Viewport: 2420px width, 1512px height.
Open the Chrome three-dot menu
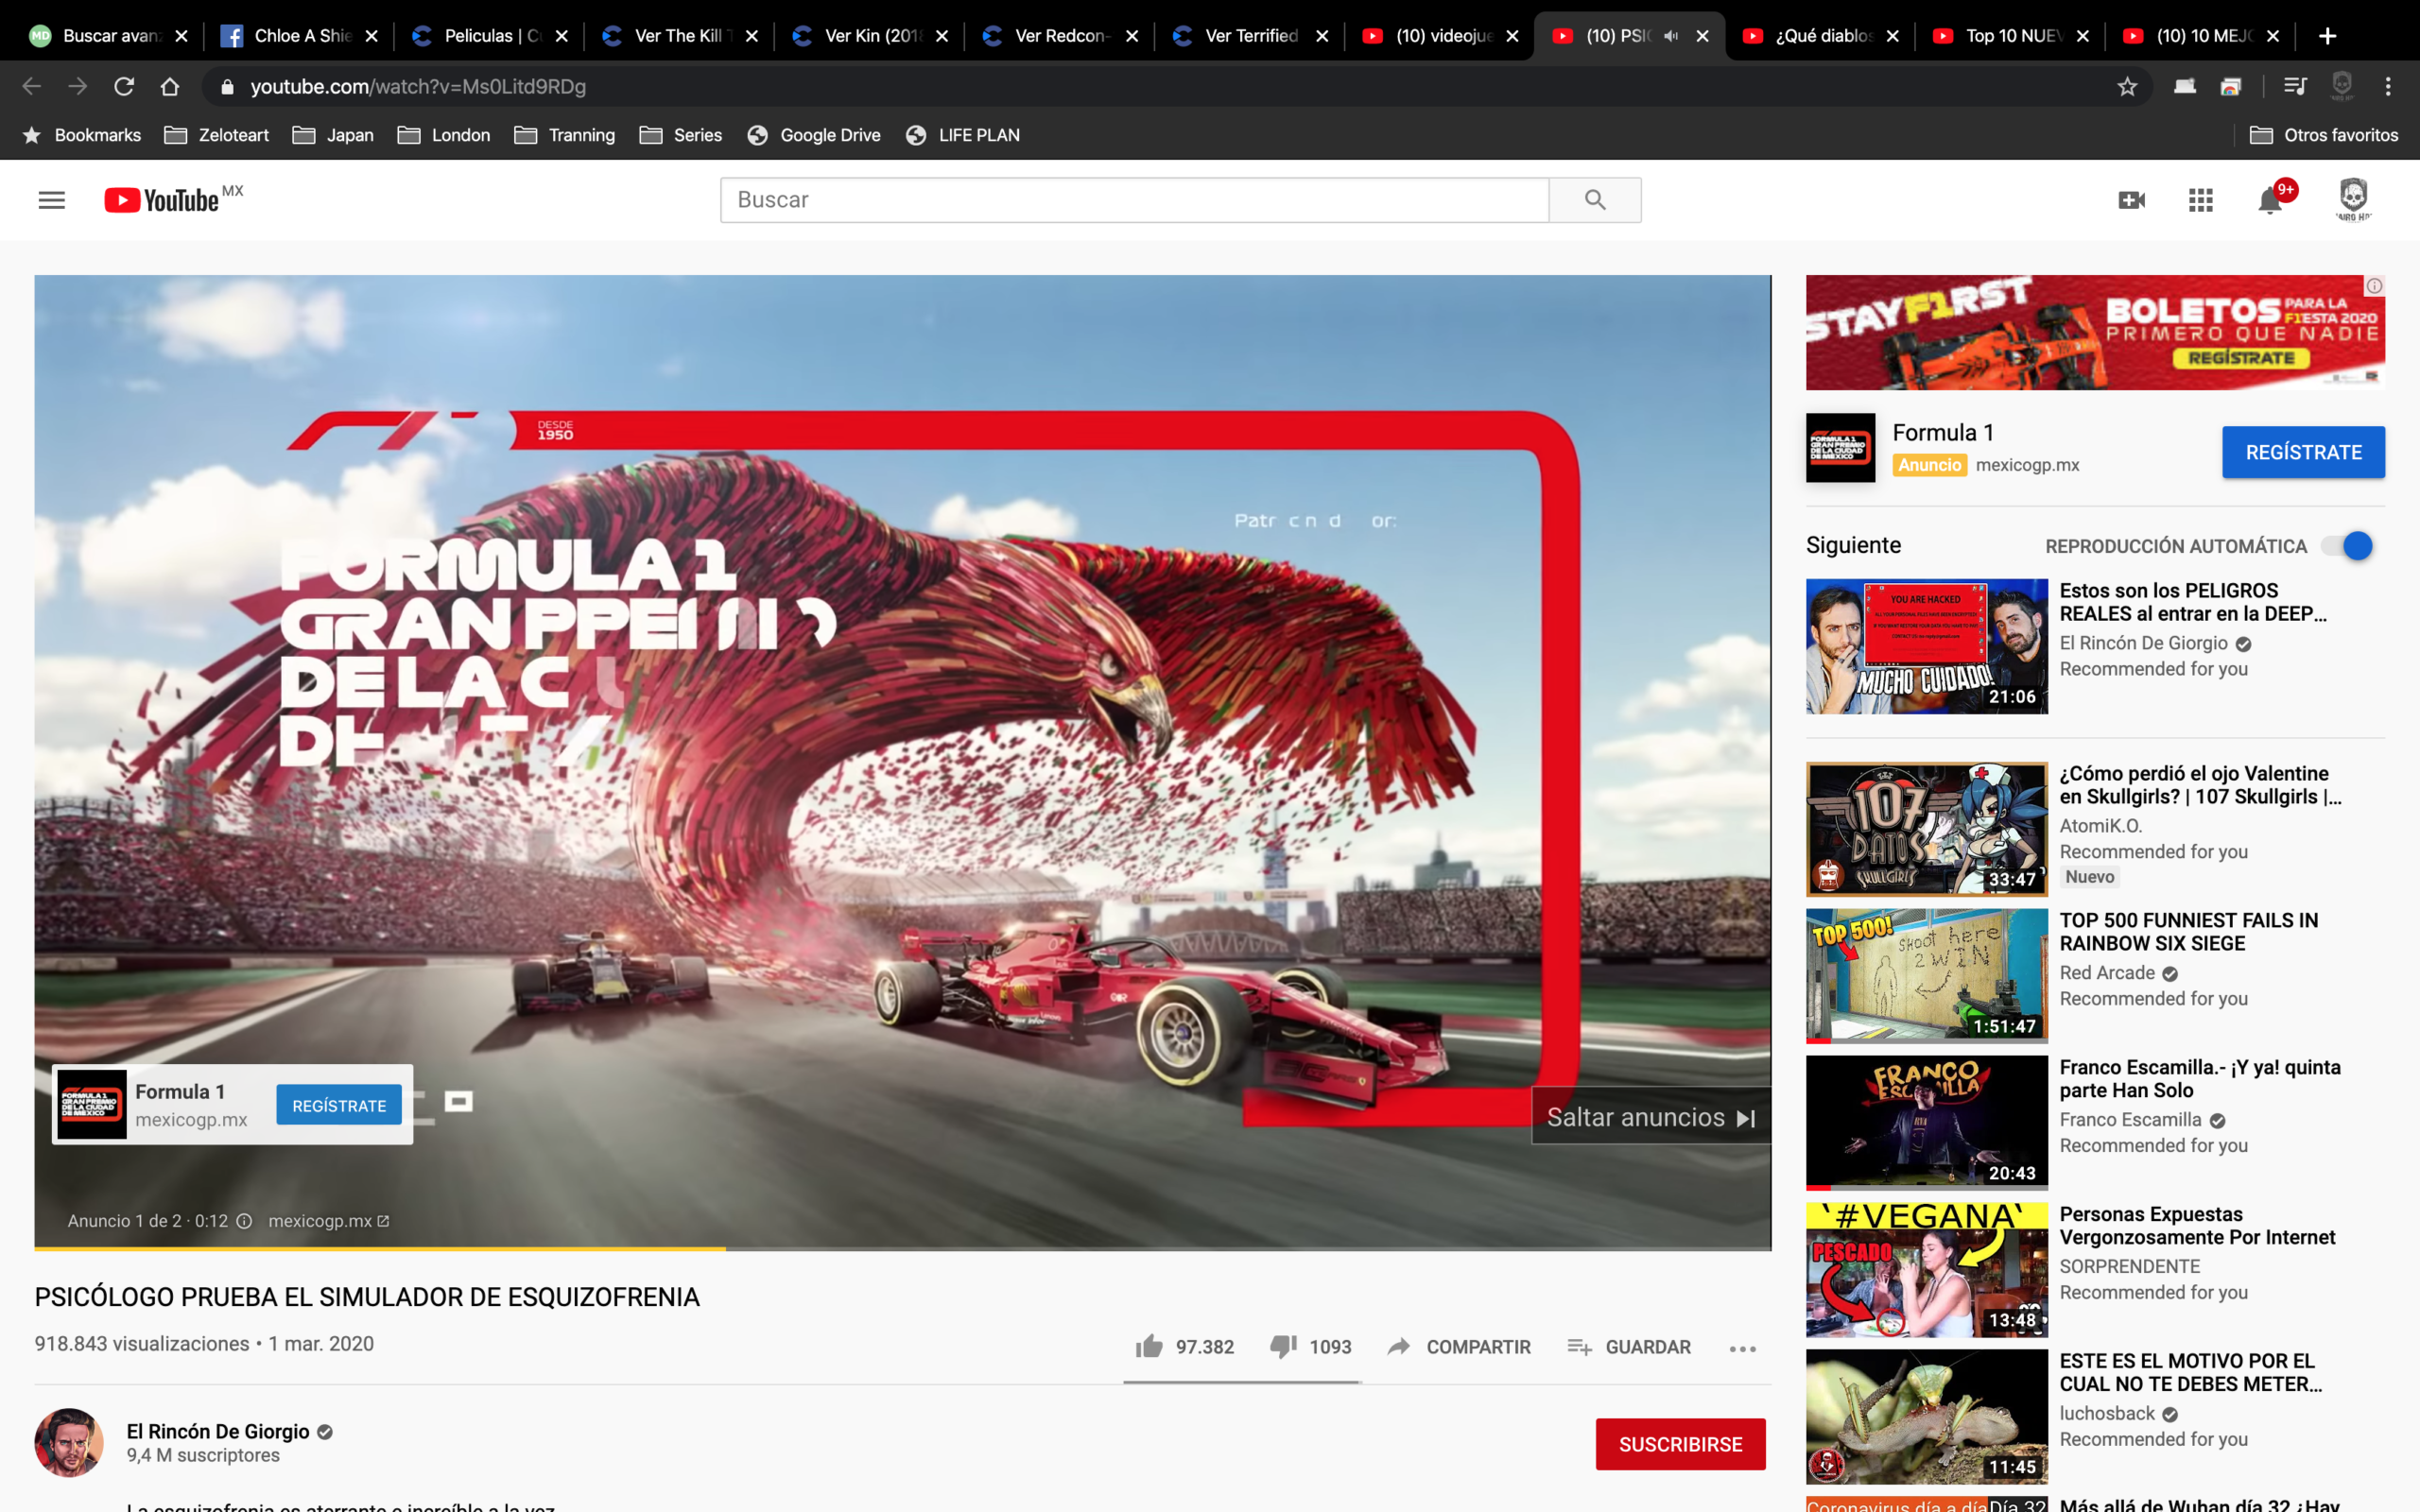tap(2388, 87)
